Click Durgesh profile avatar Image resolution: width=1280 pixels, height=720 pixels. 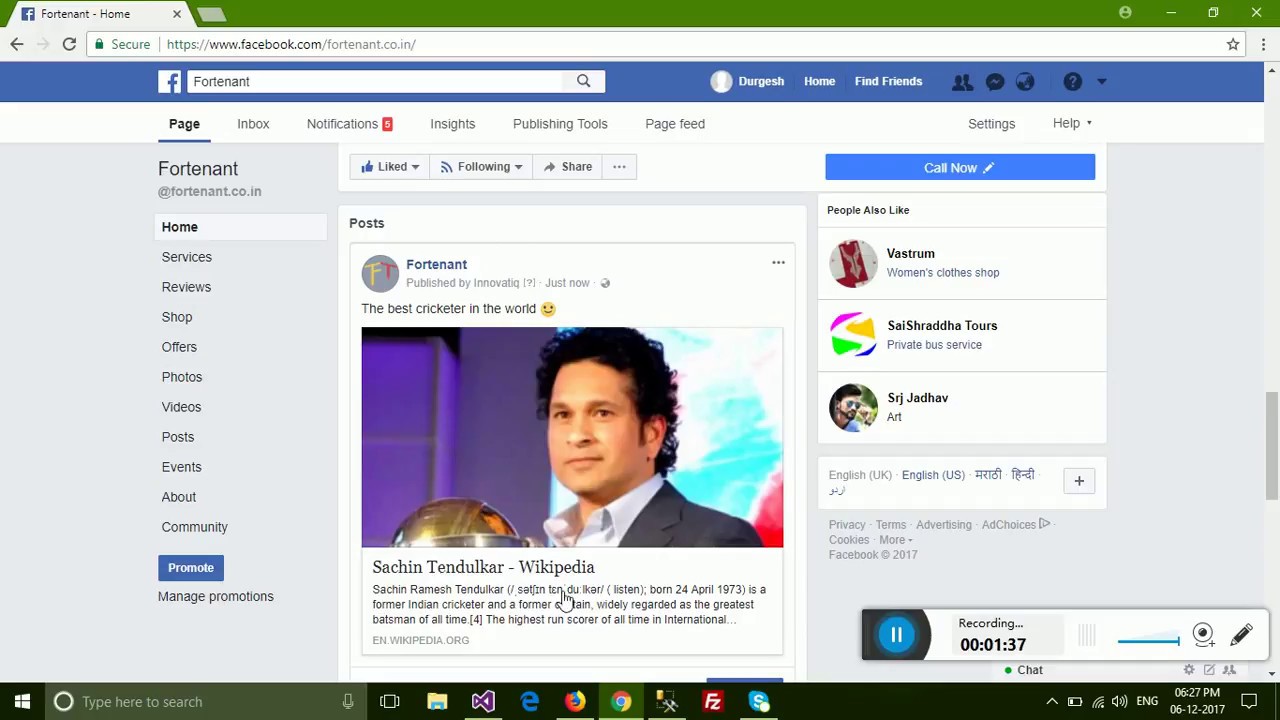pos(721,82)
